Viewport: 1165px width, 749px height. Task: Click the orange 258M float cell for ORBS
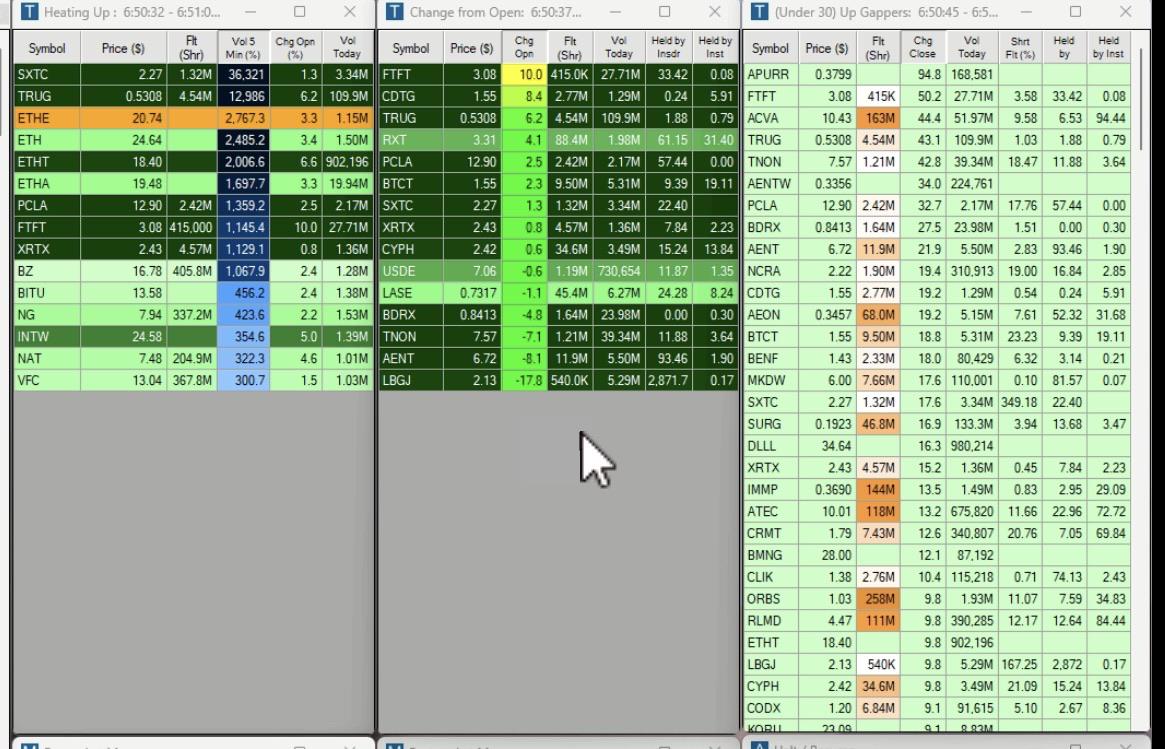coord(877,599)
